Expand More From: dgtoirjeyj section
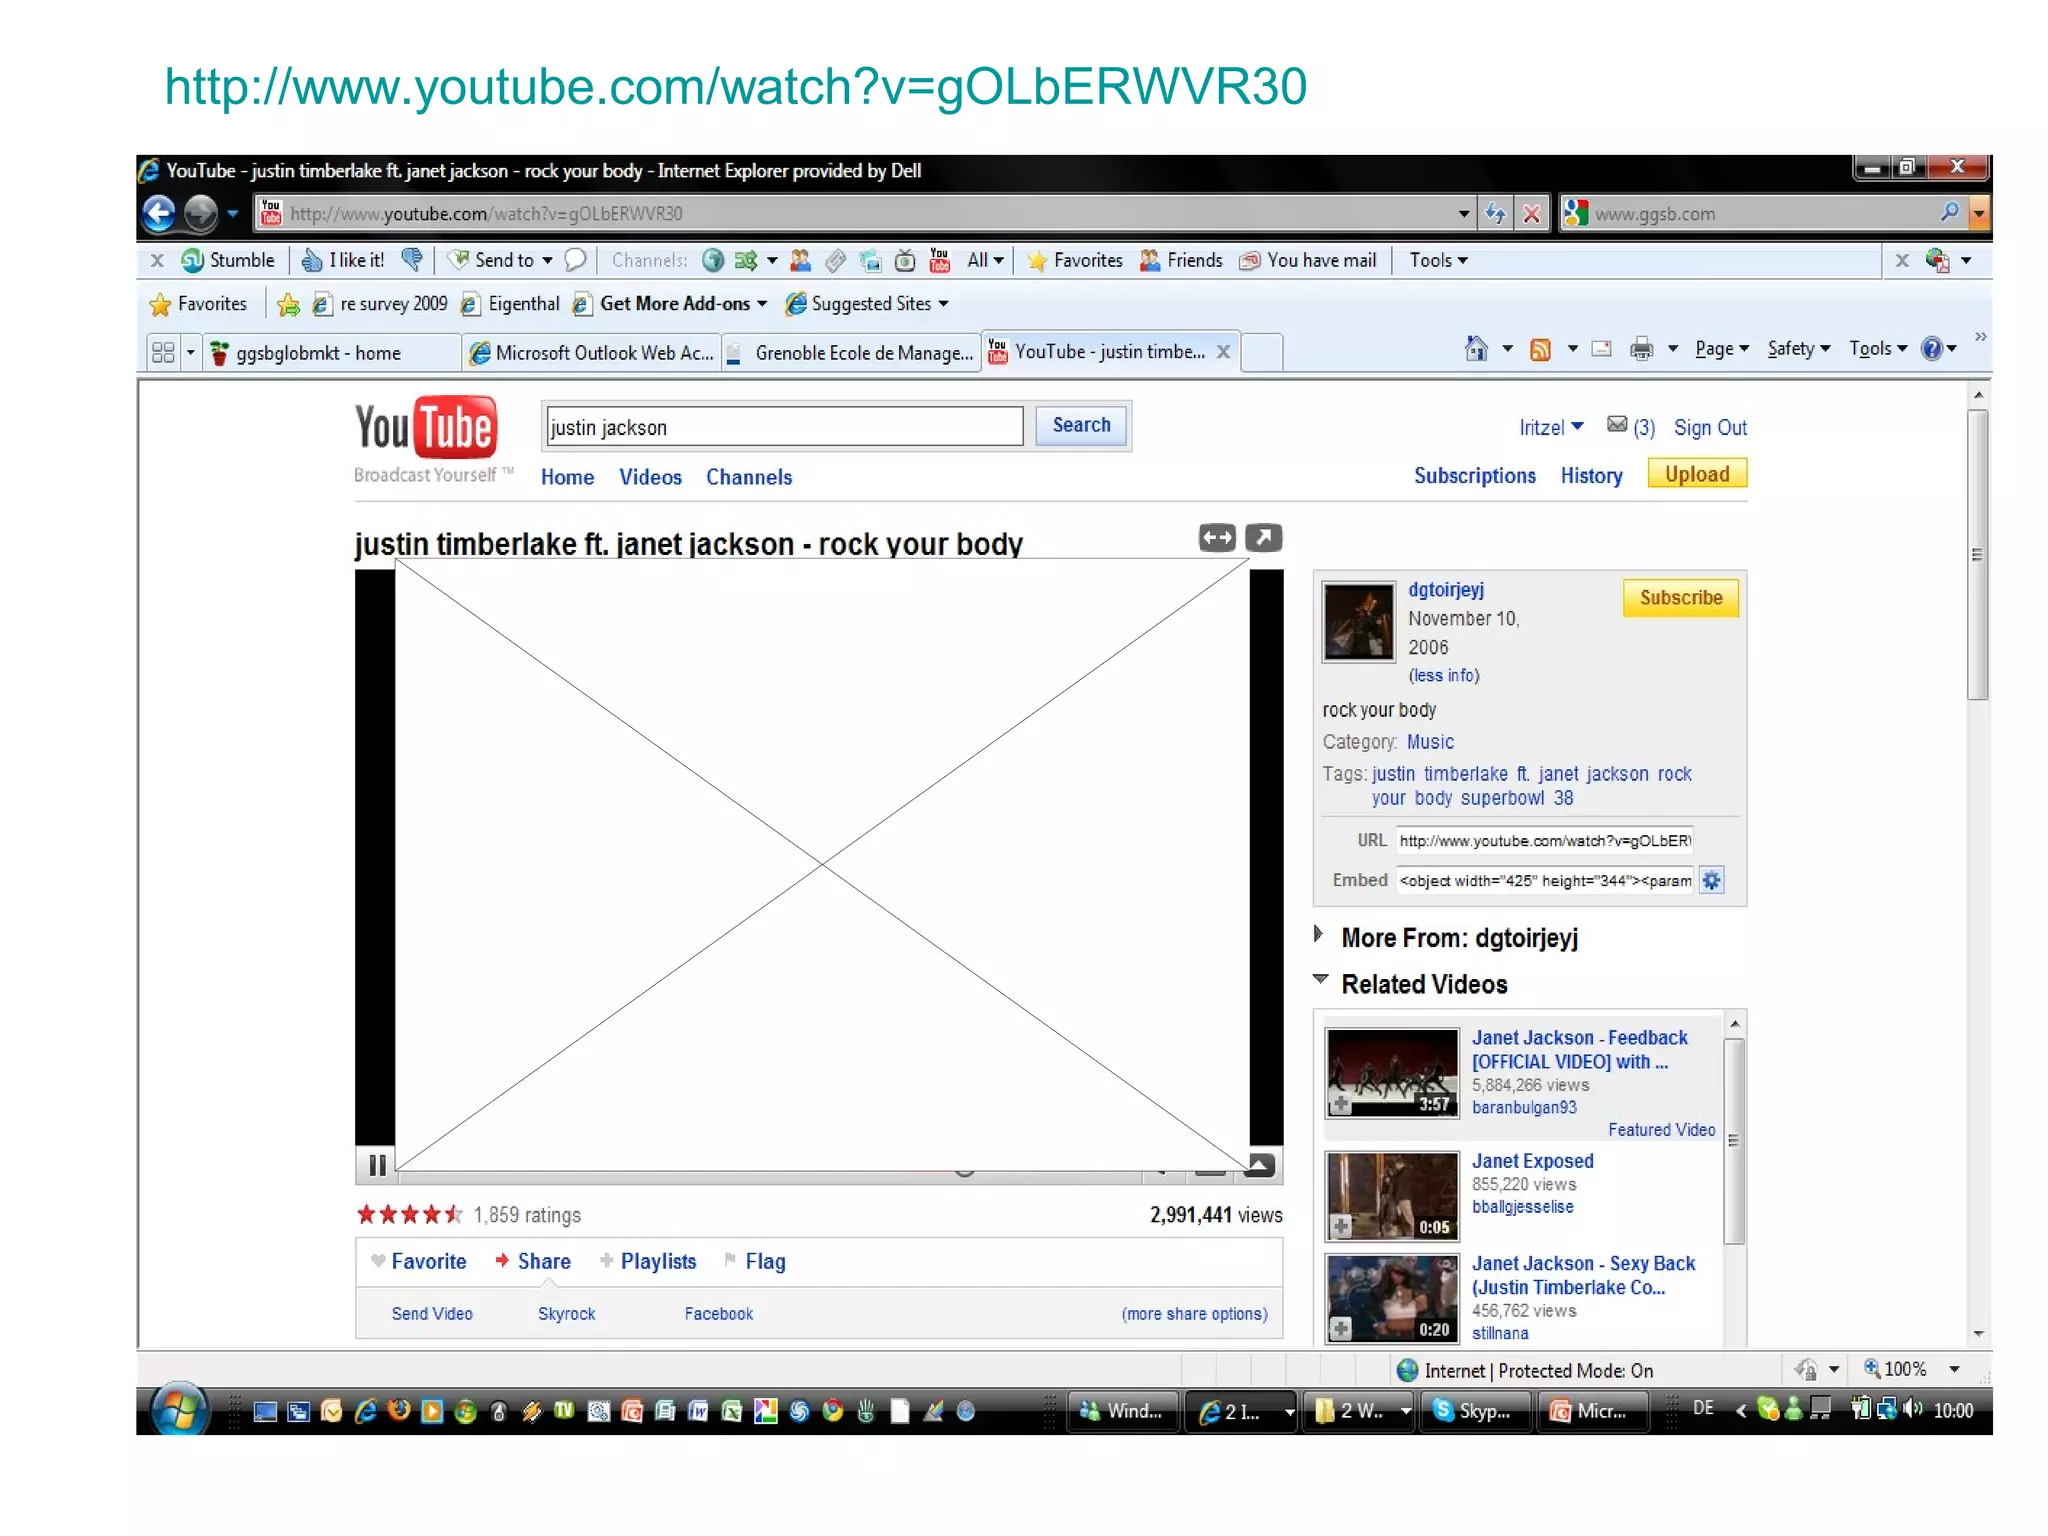 (1318, 935)
